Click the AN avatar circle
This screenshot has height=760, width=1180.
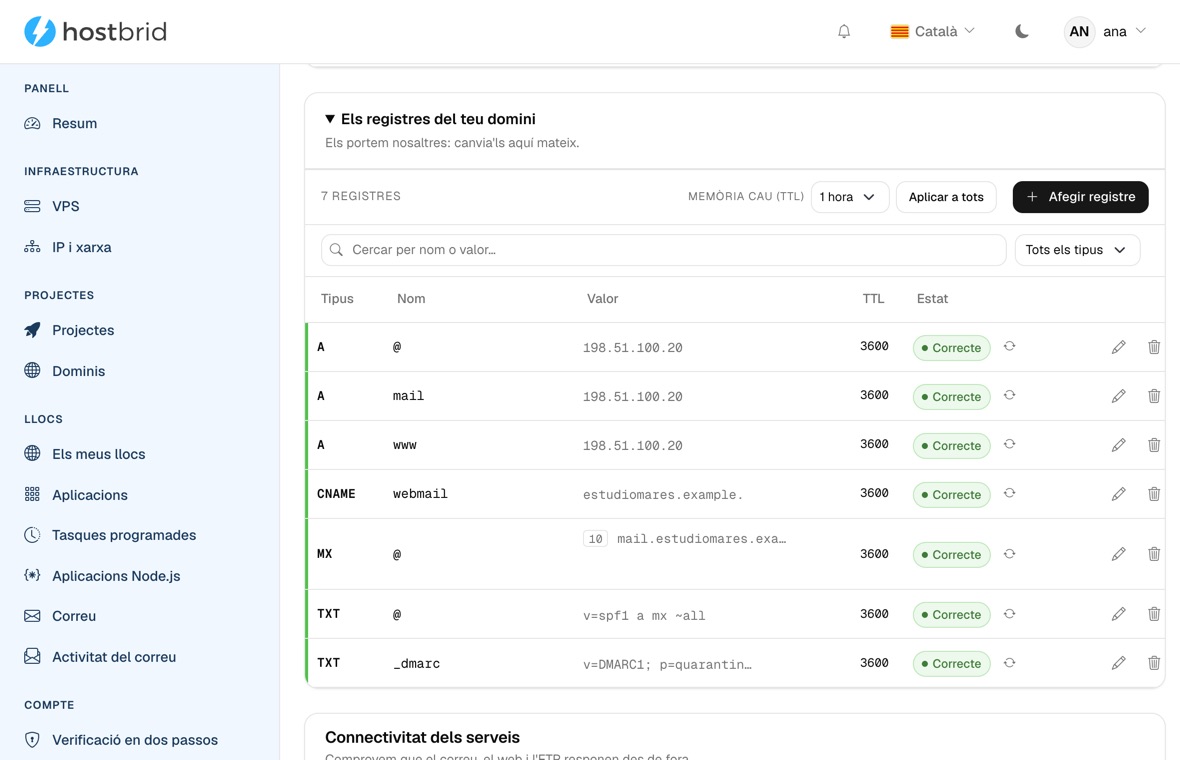1078,32
